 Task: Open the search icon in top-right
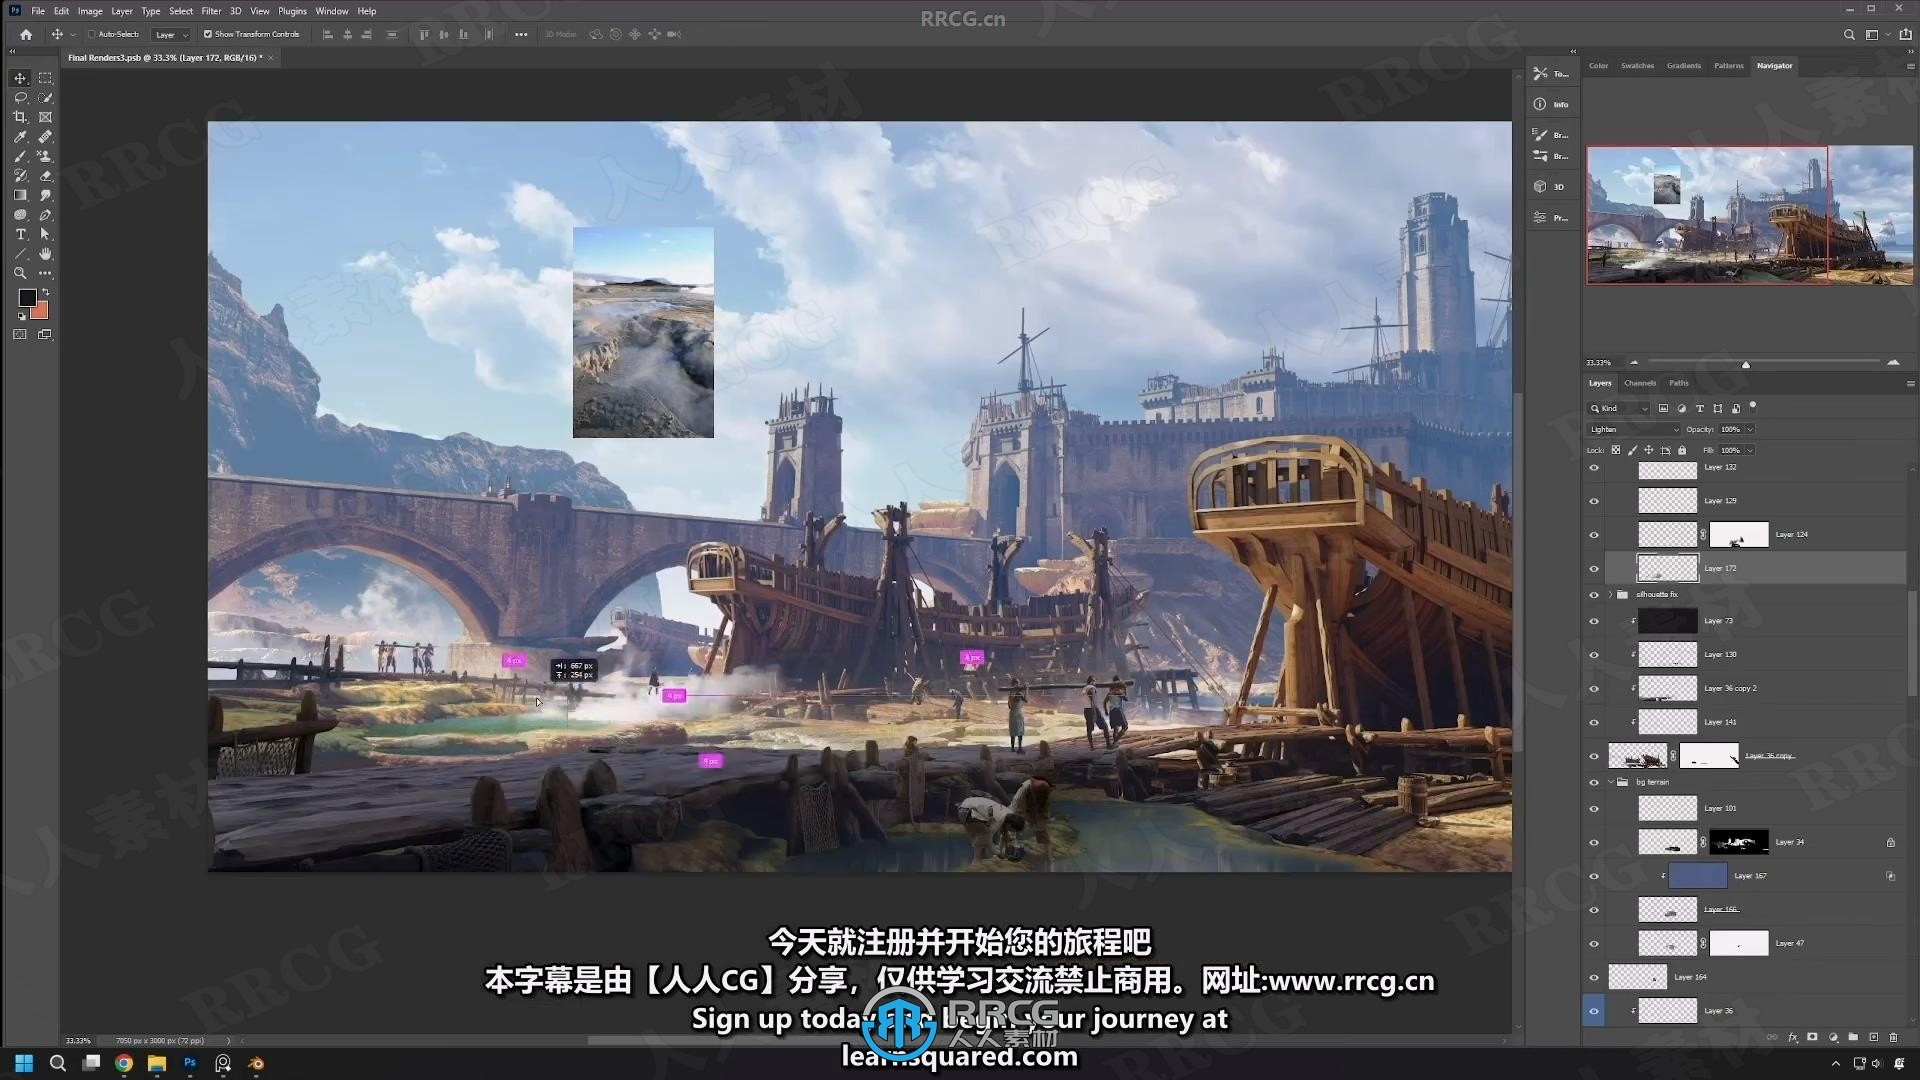click(1849, 34)
